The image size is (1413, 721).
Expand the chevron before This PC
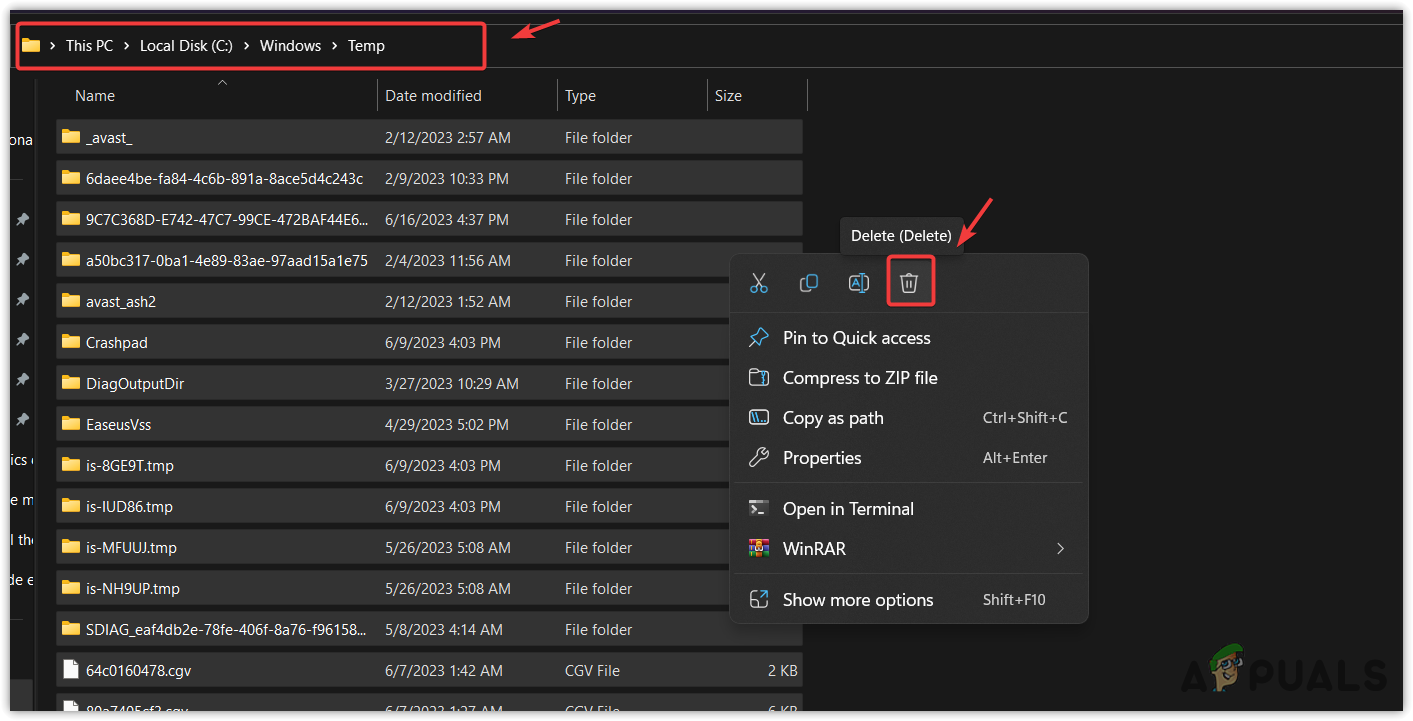(x=52, y=46)
